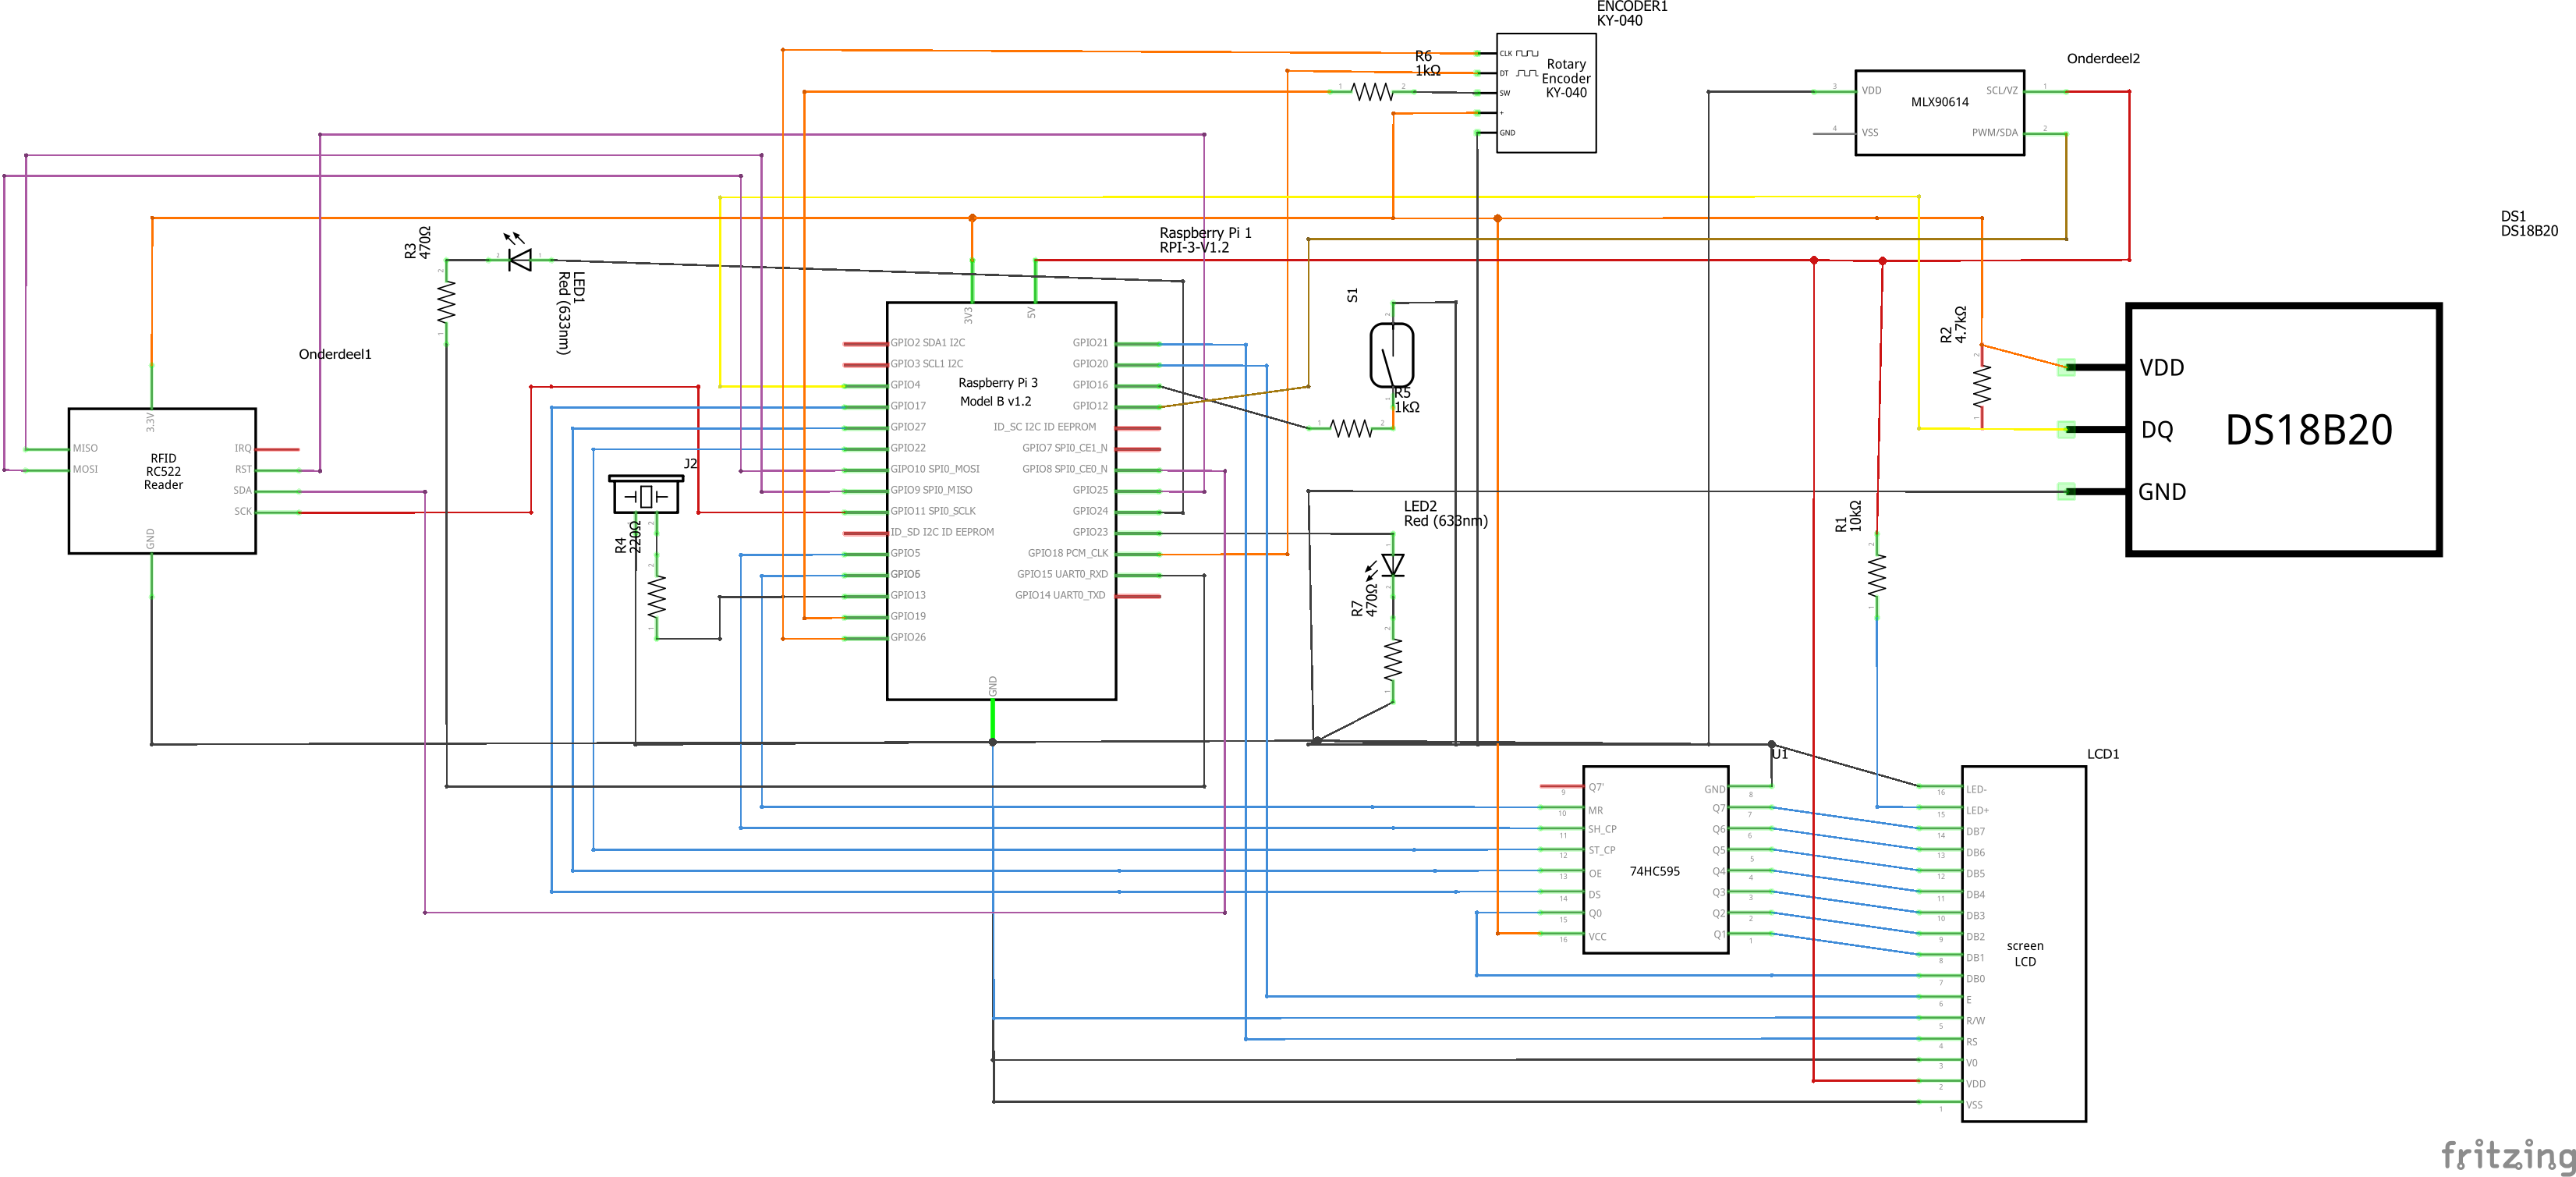This screenshot has width=2576, height=1177.
Task: Select the 74HC595 shift register block
Action: pos(1656,860)
